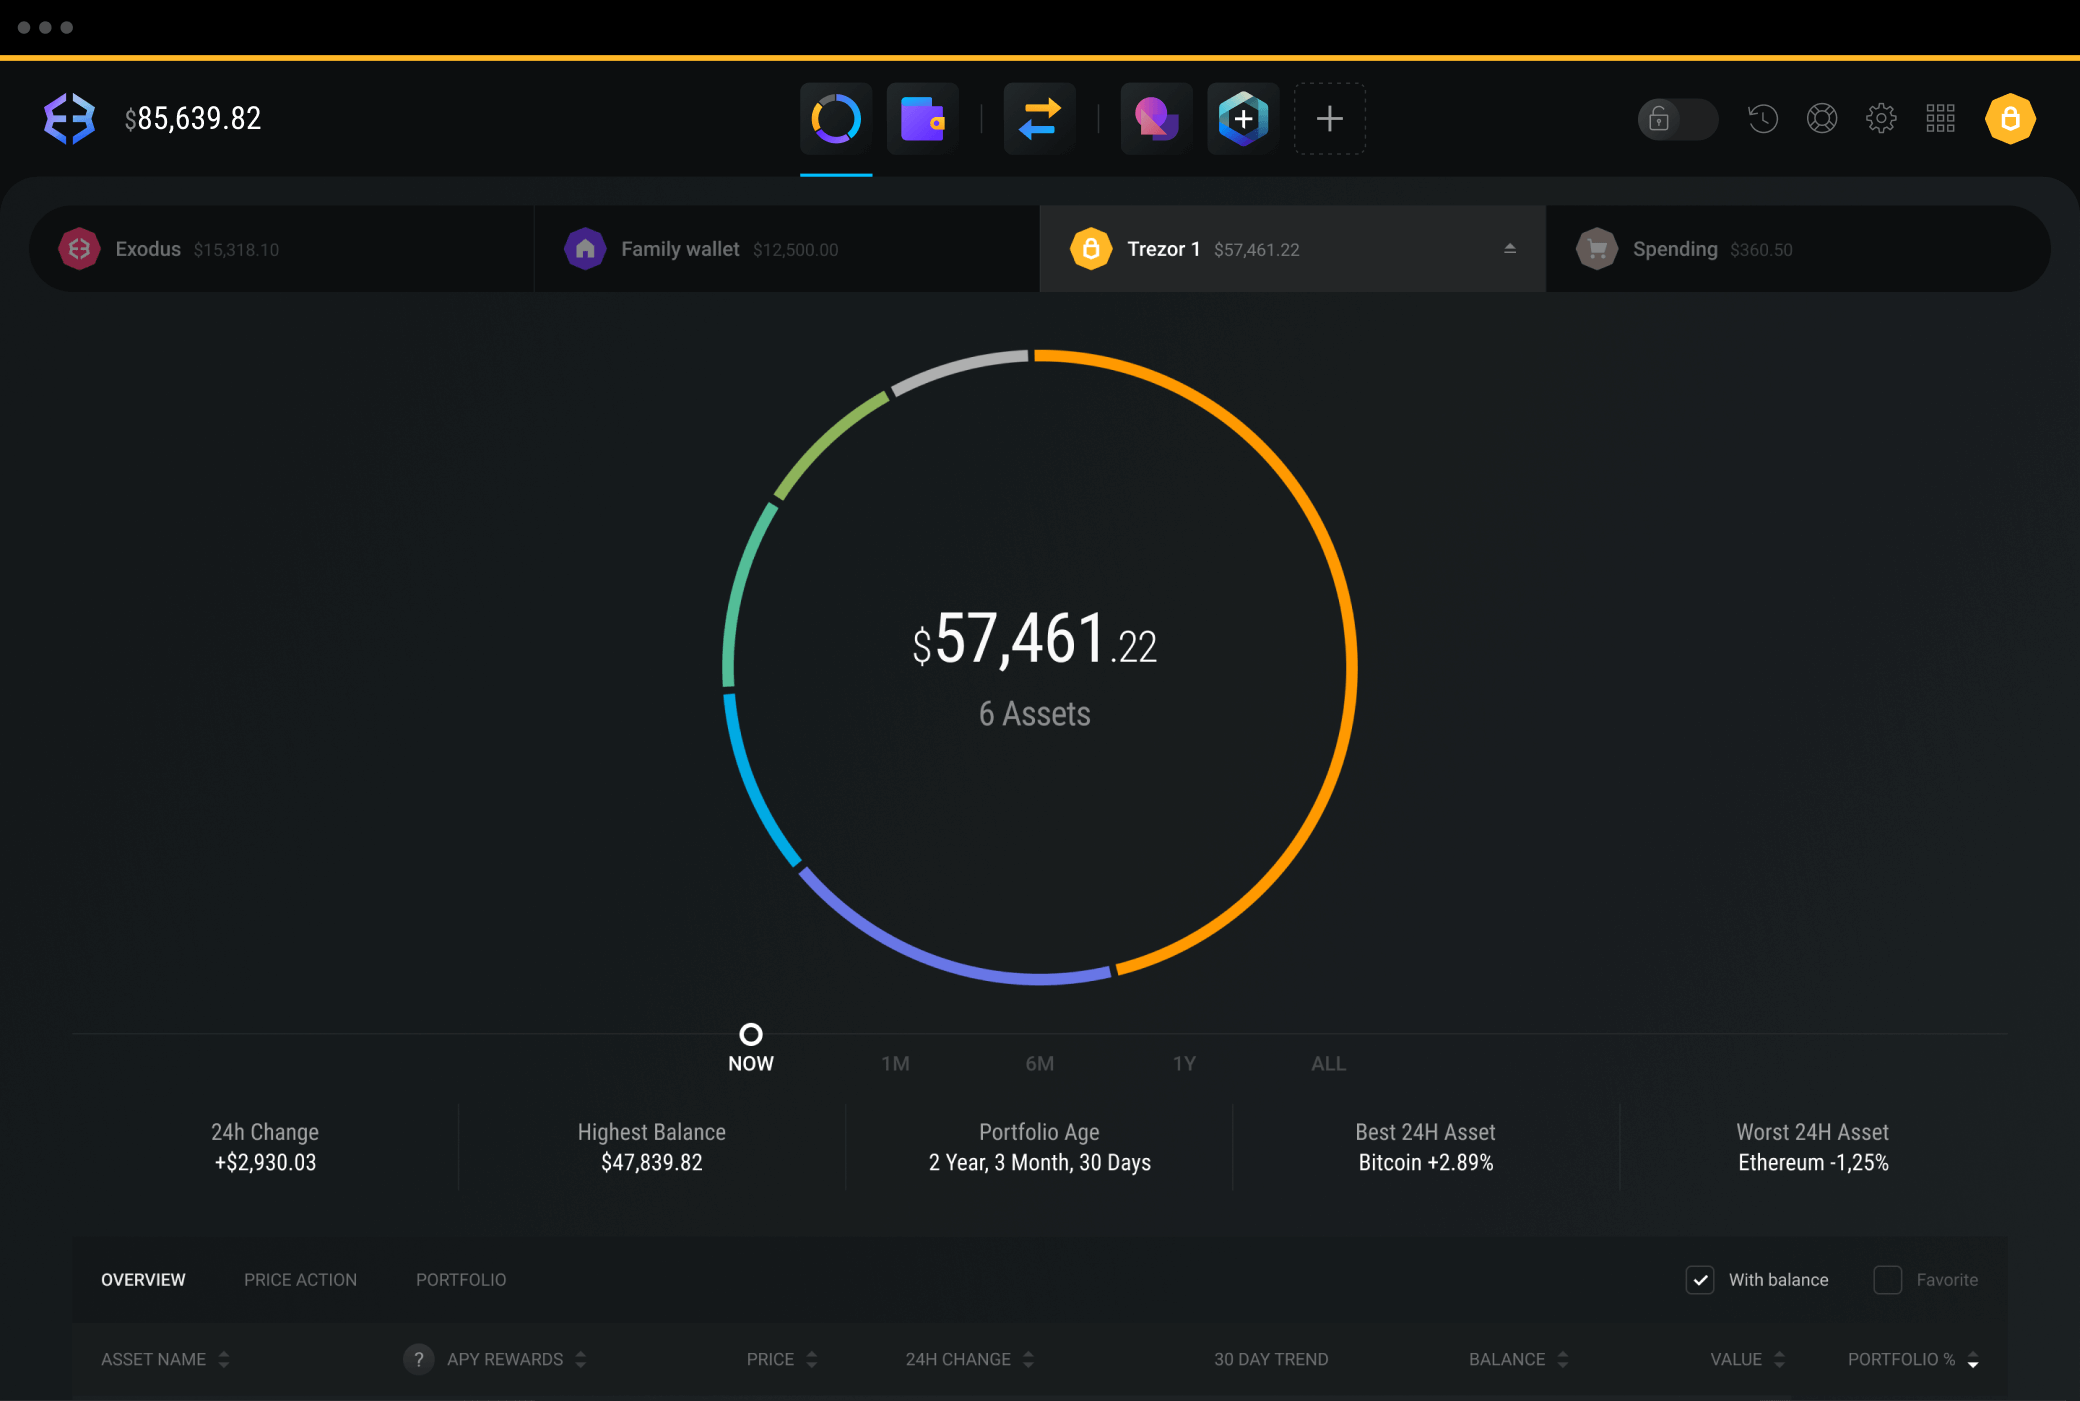Open the swap/exchange icon
Viewport: 2080px width, 1401px height.
[x=1040, y=117]
